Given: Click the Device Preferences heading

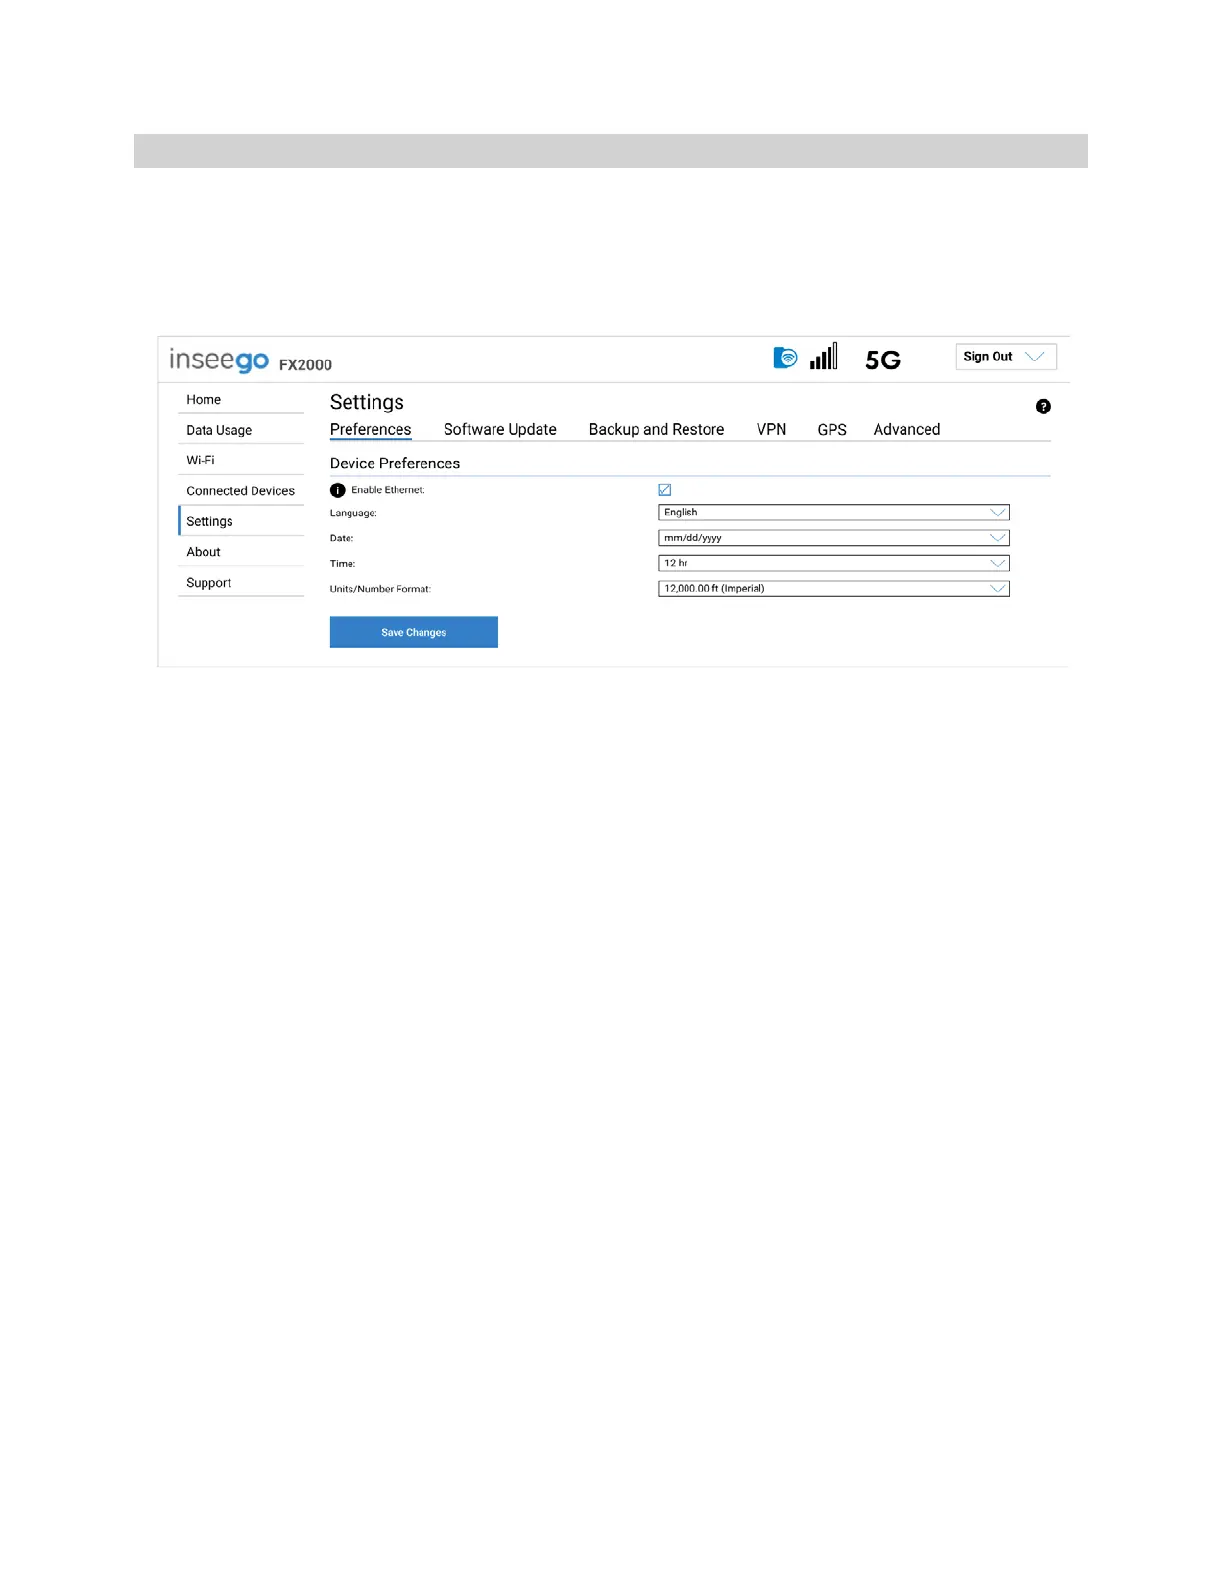Looking at the screenshot, I should tap(395, 464).
